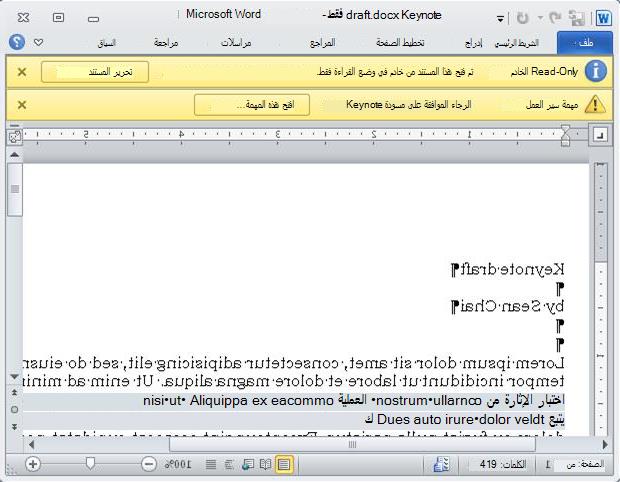
Task: Click the indent marker on horizontal ruler
Action: (565, 135)
